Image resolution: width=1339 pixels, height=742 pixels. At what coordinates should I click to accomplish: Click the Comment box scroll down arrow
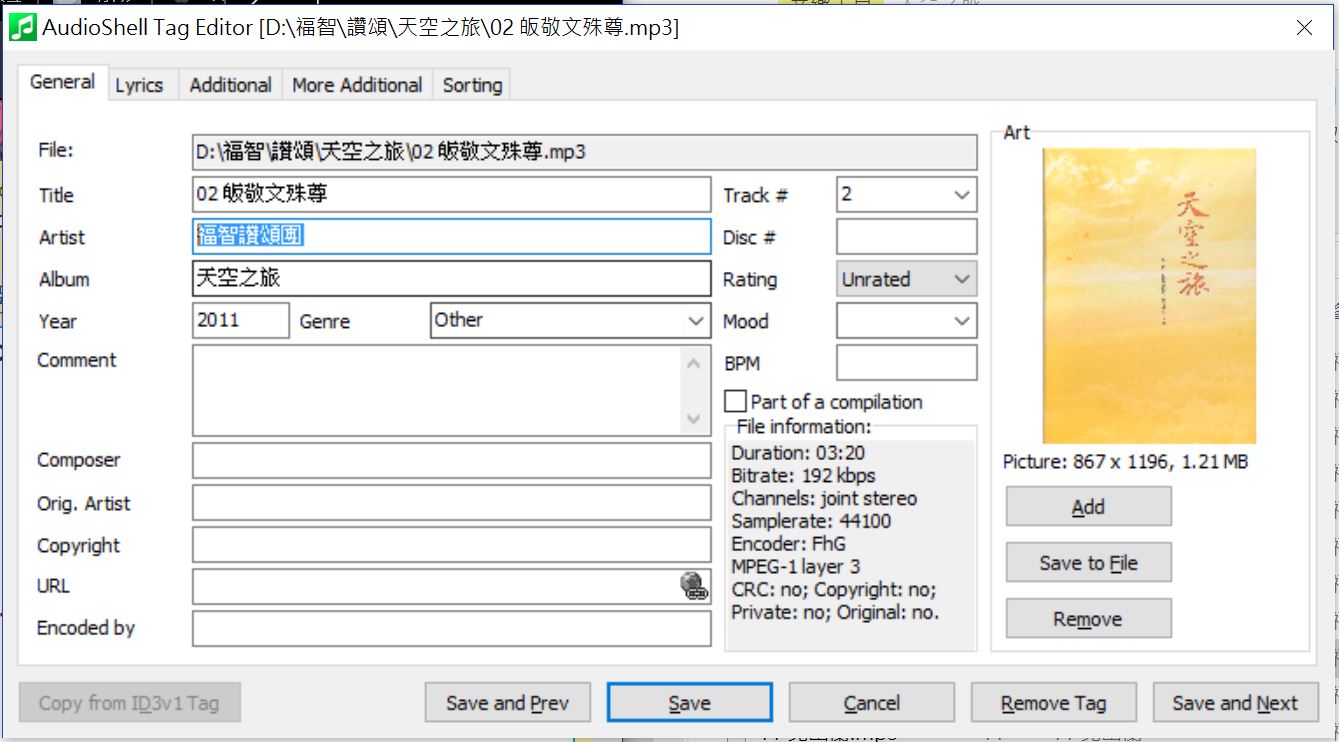pyautogui.click(x=694, y=420)
